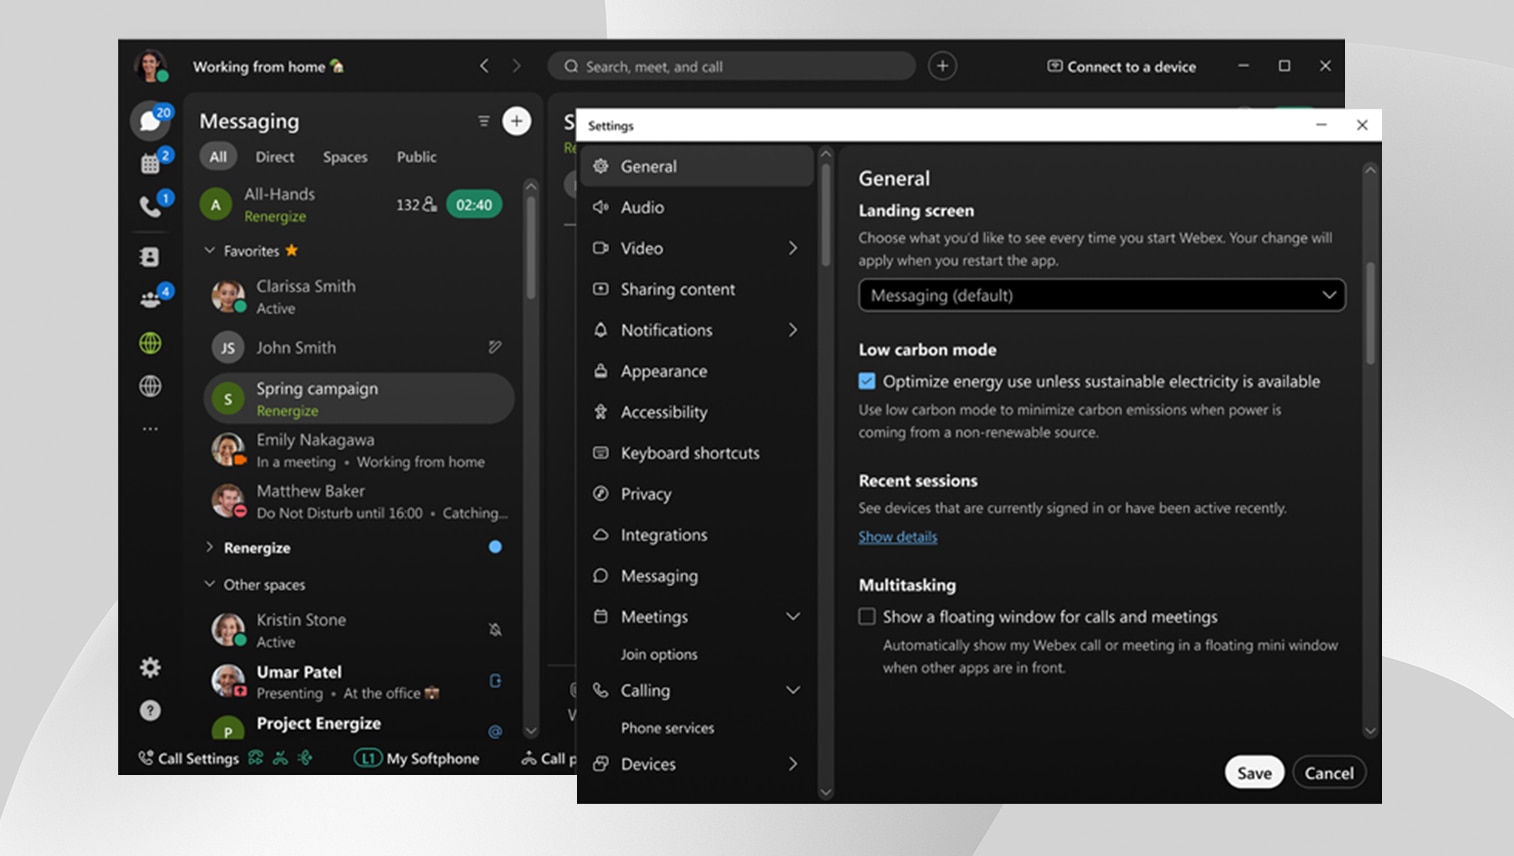Open Keyboard shortcuts settings category

click(x=697, y=453)
